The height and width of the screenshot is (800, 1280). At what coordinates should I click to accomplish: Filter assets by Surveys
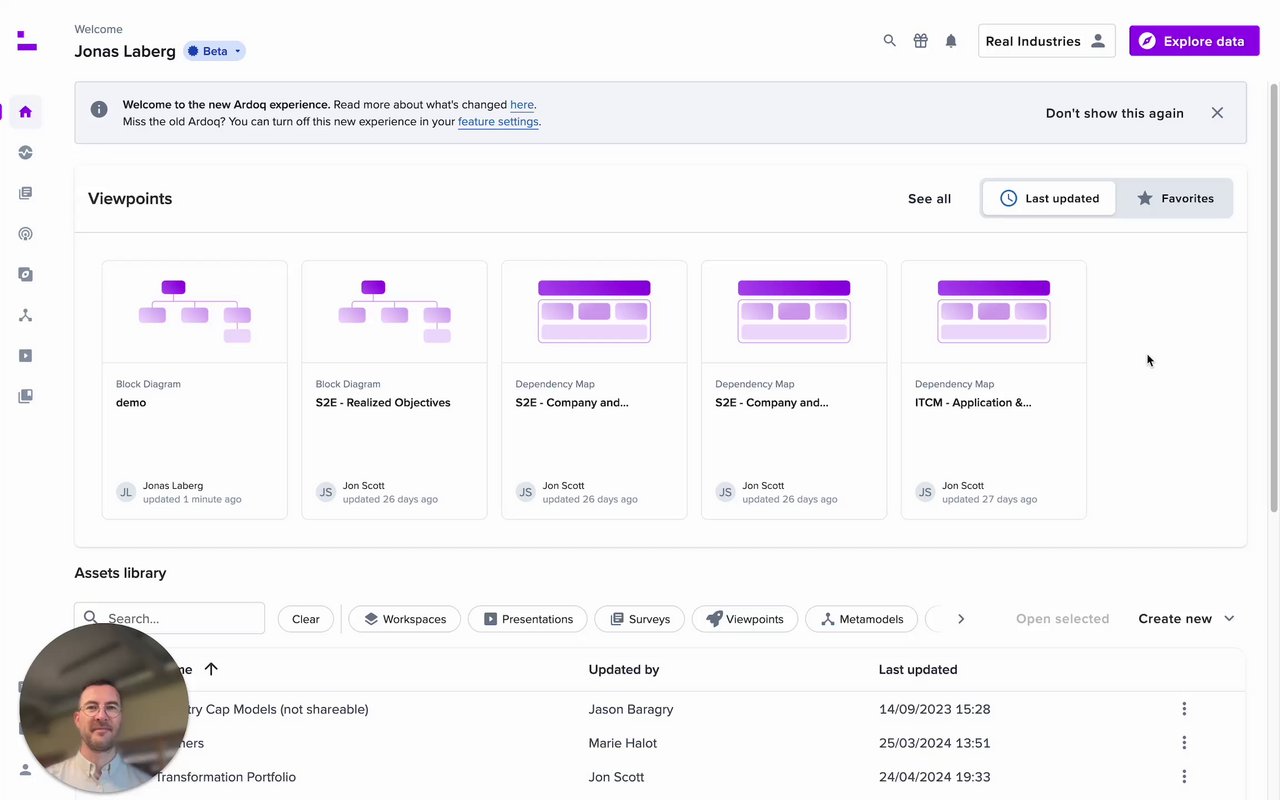point(639,619)
